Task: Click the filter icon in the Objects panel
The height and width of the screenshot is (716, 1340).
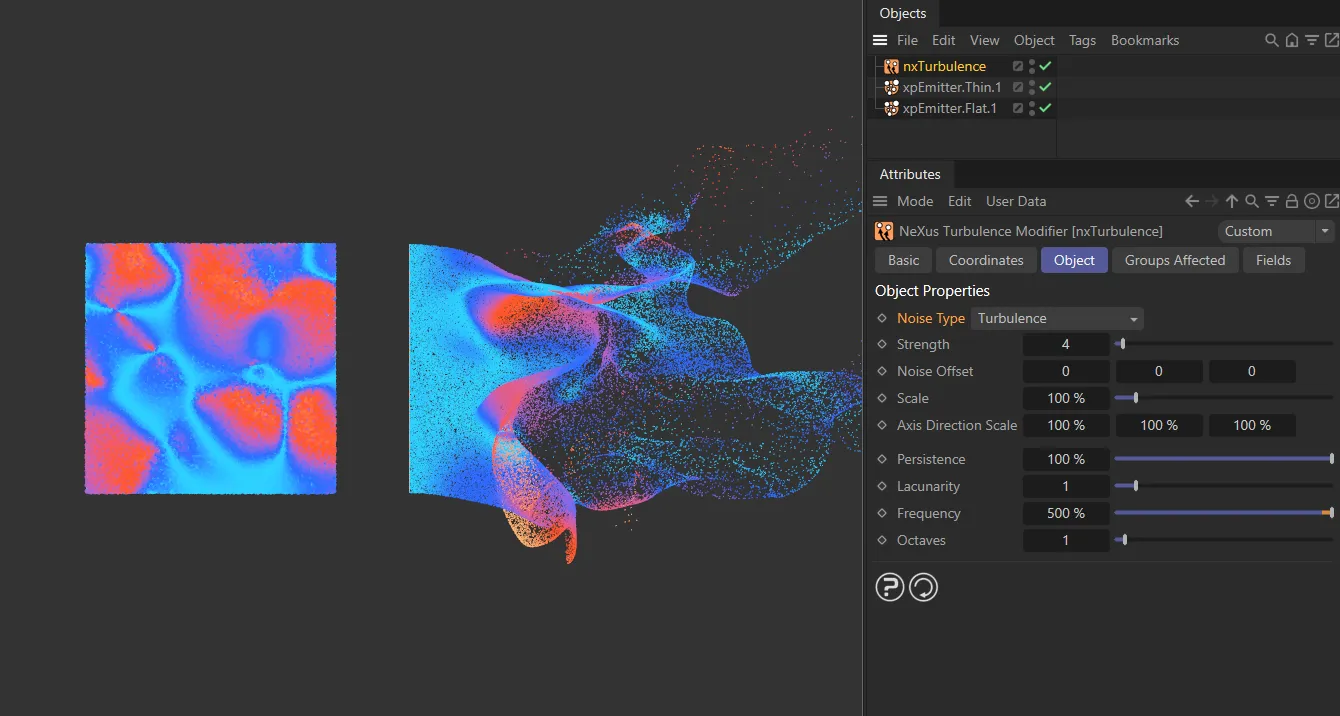Action: (1312, 40)
